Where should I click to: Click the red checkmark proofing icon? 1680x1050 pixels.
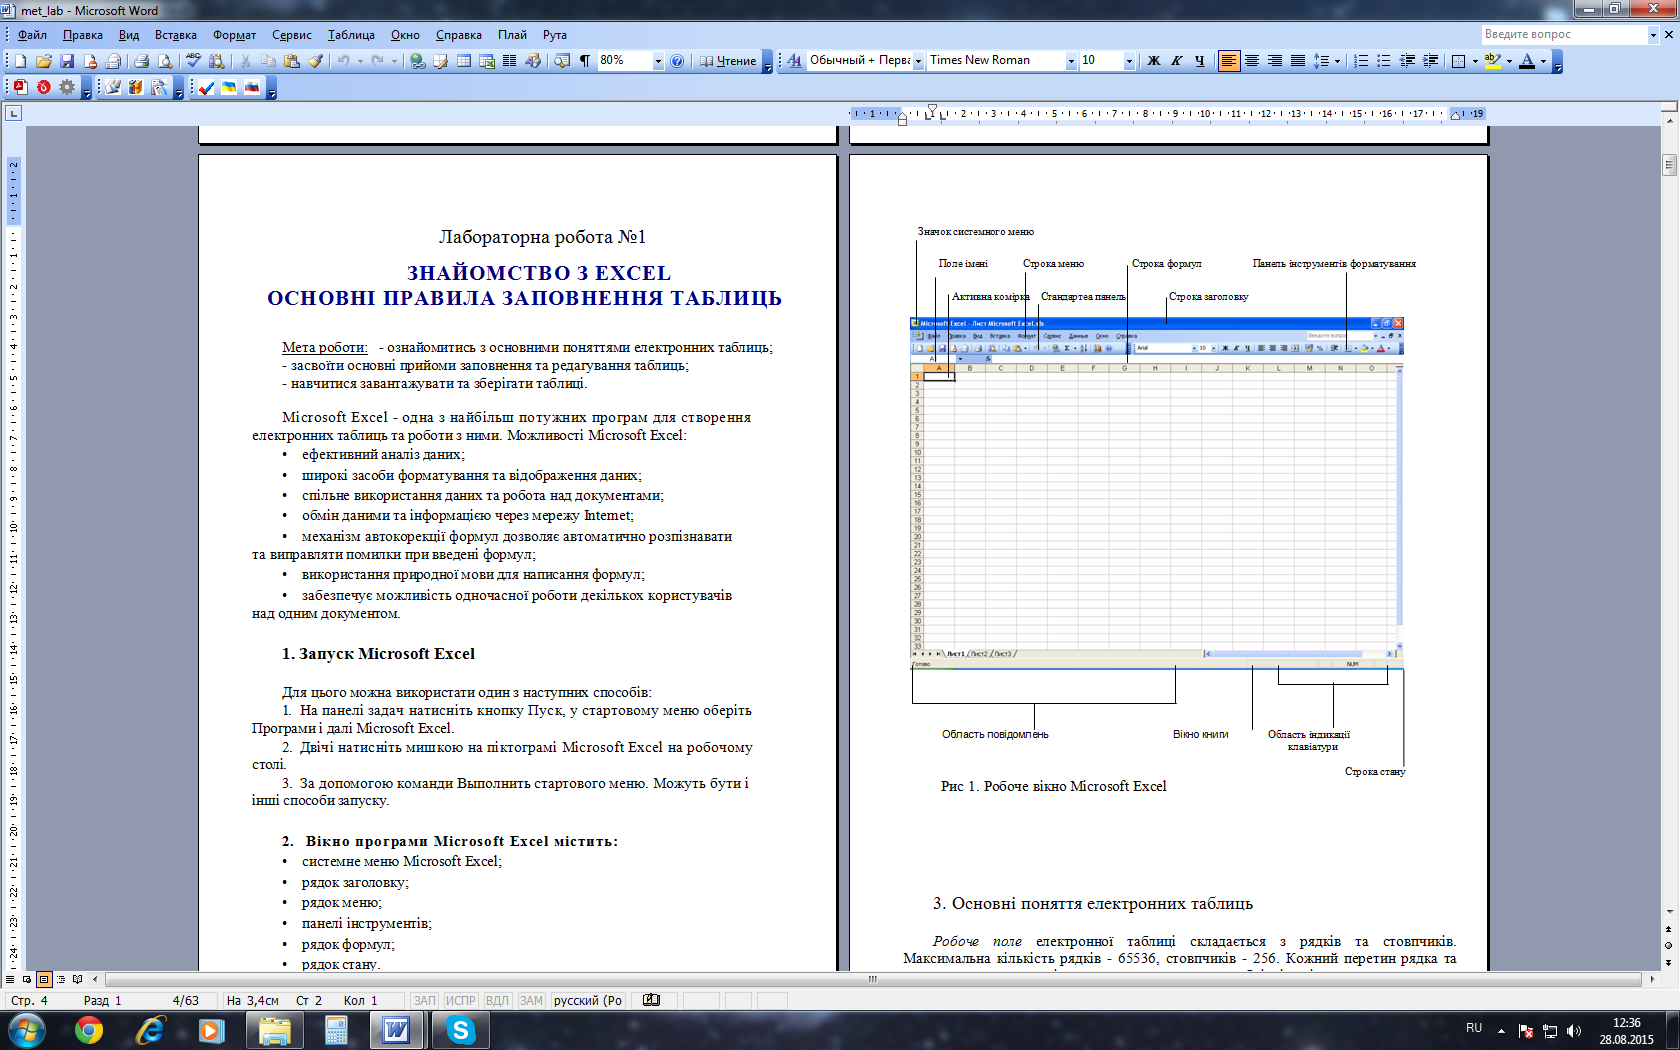[206, 88]
